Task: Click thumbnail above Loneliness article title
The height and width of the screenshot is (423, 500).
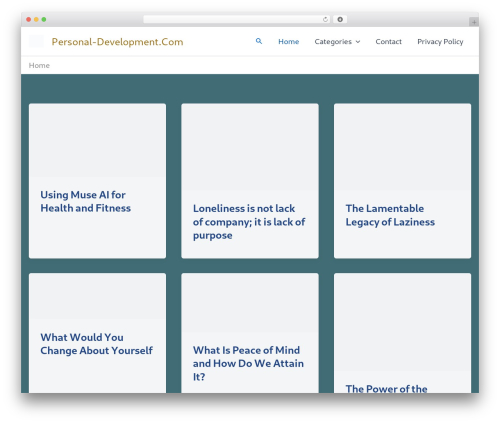Action: coord(250,147)
